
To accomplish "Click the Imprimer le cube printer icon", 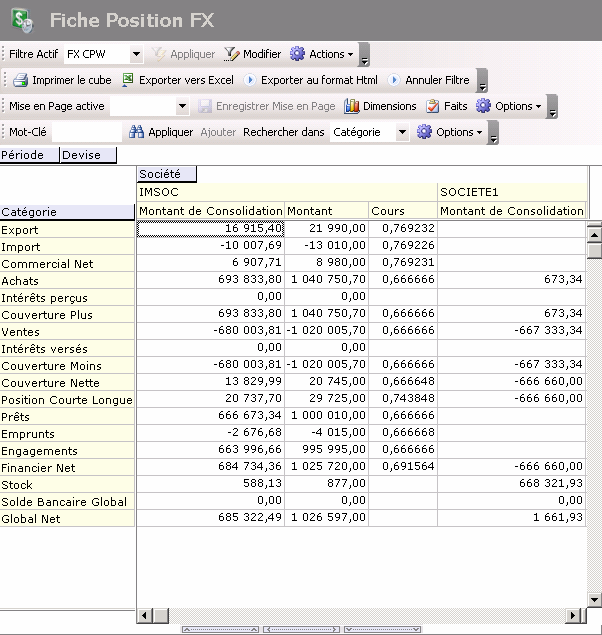I will [20, 80].
